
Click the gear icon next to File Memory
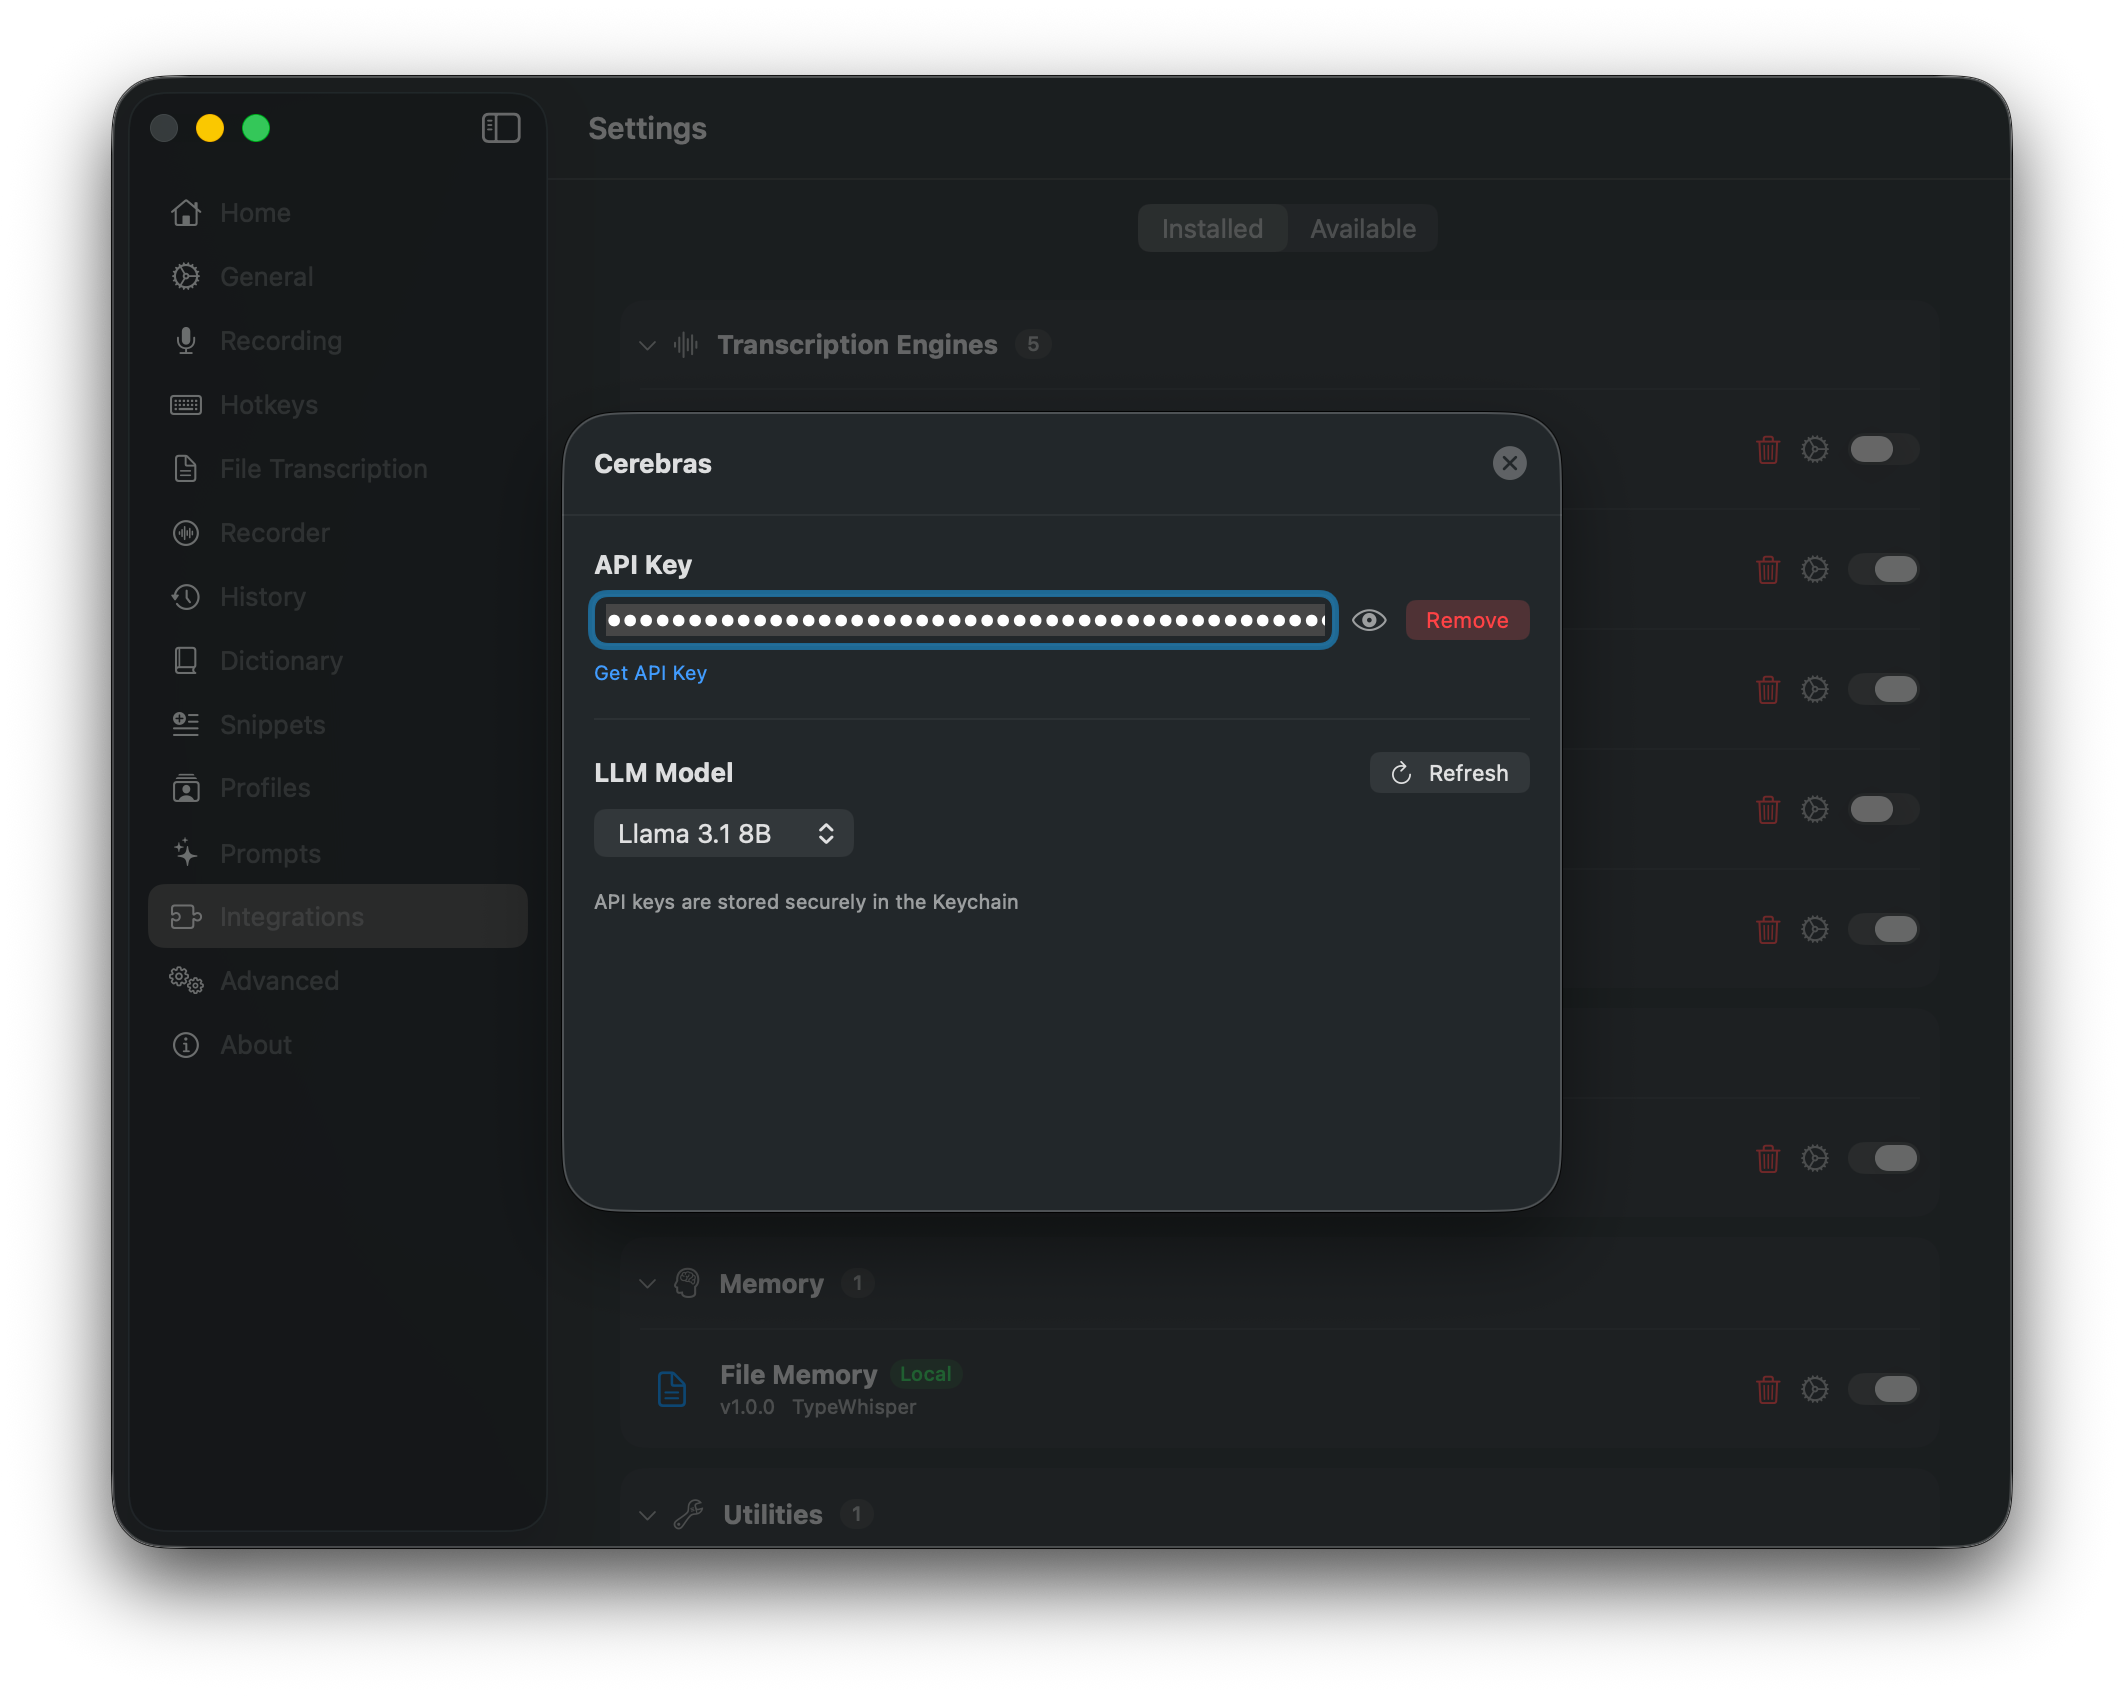(1815, 1390)
